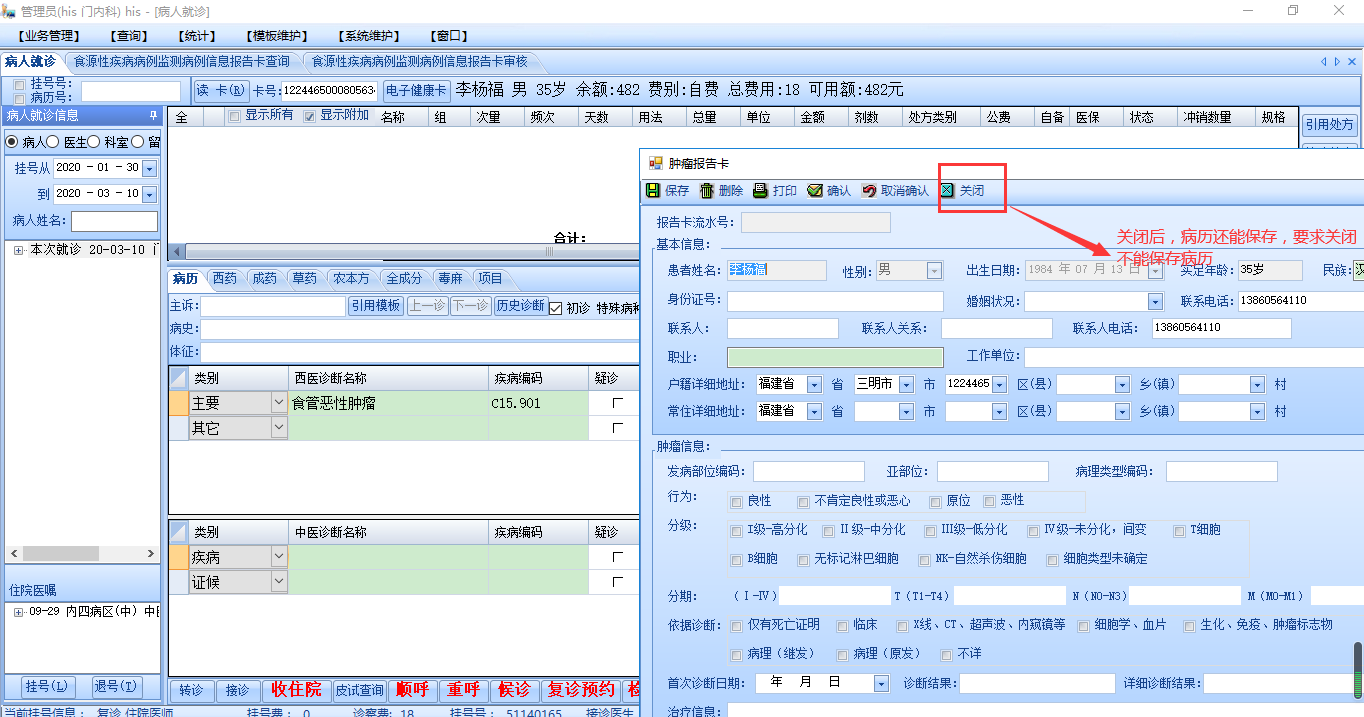
Task: Click the 读卡(R) button
Action: 221,90
